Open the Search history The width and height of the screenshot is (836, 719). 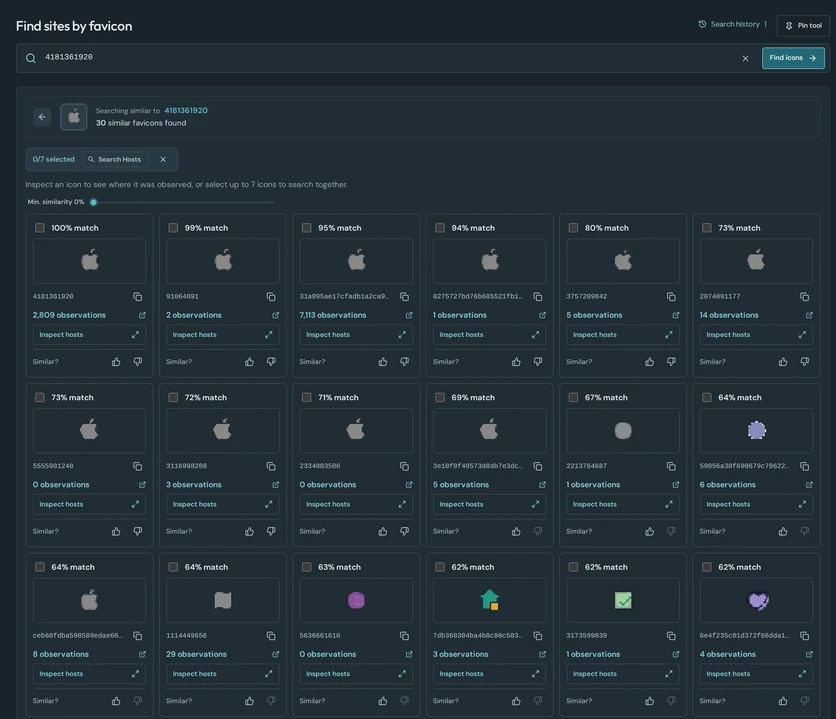[733, 24]
